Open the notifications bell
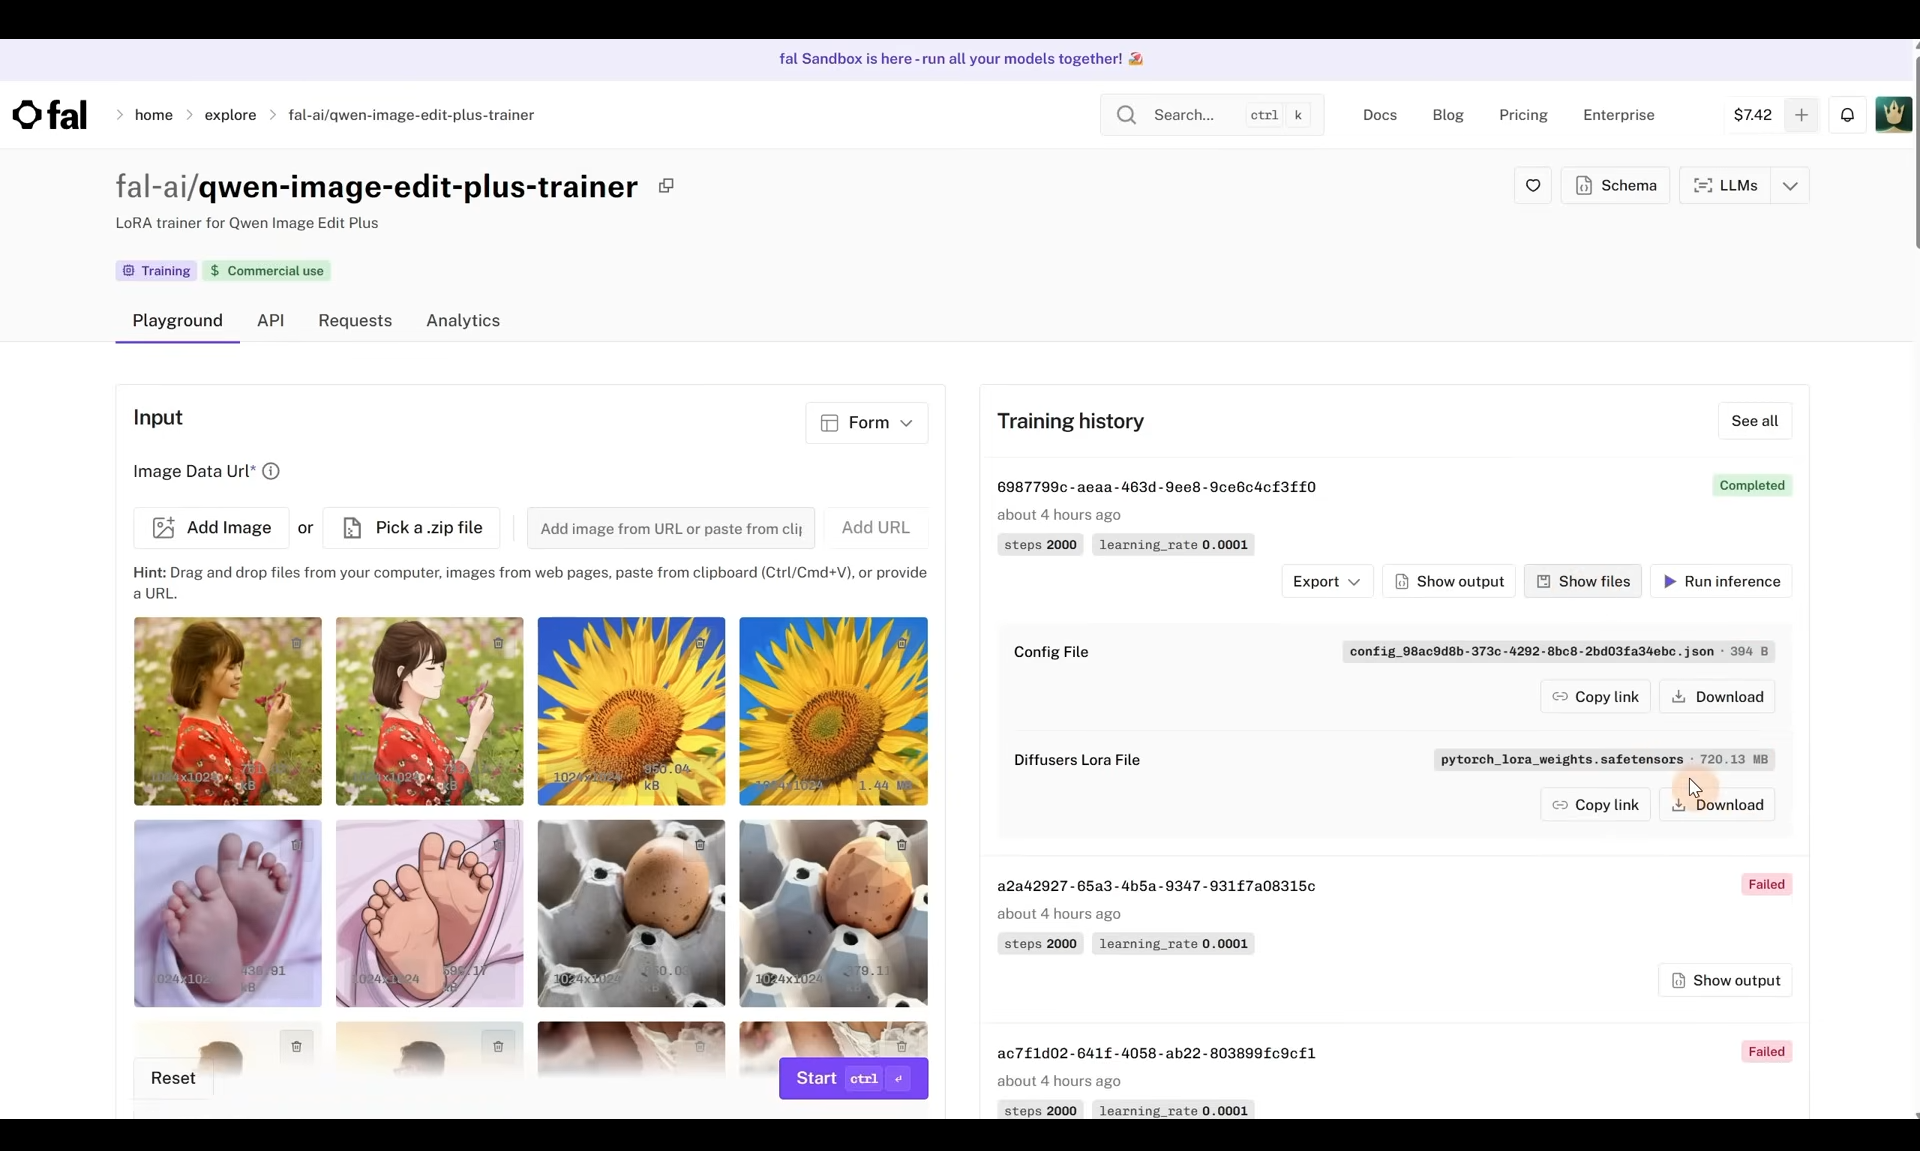Image resolution: width=1920 pixels, height=1151 pixels. click(x=1847, y=115)
